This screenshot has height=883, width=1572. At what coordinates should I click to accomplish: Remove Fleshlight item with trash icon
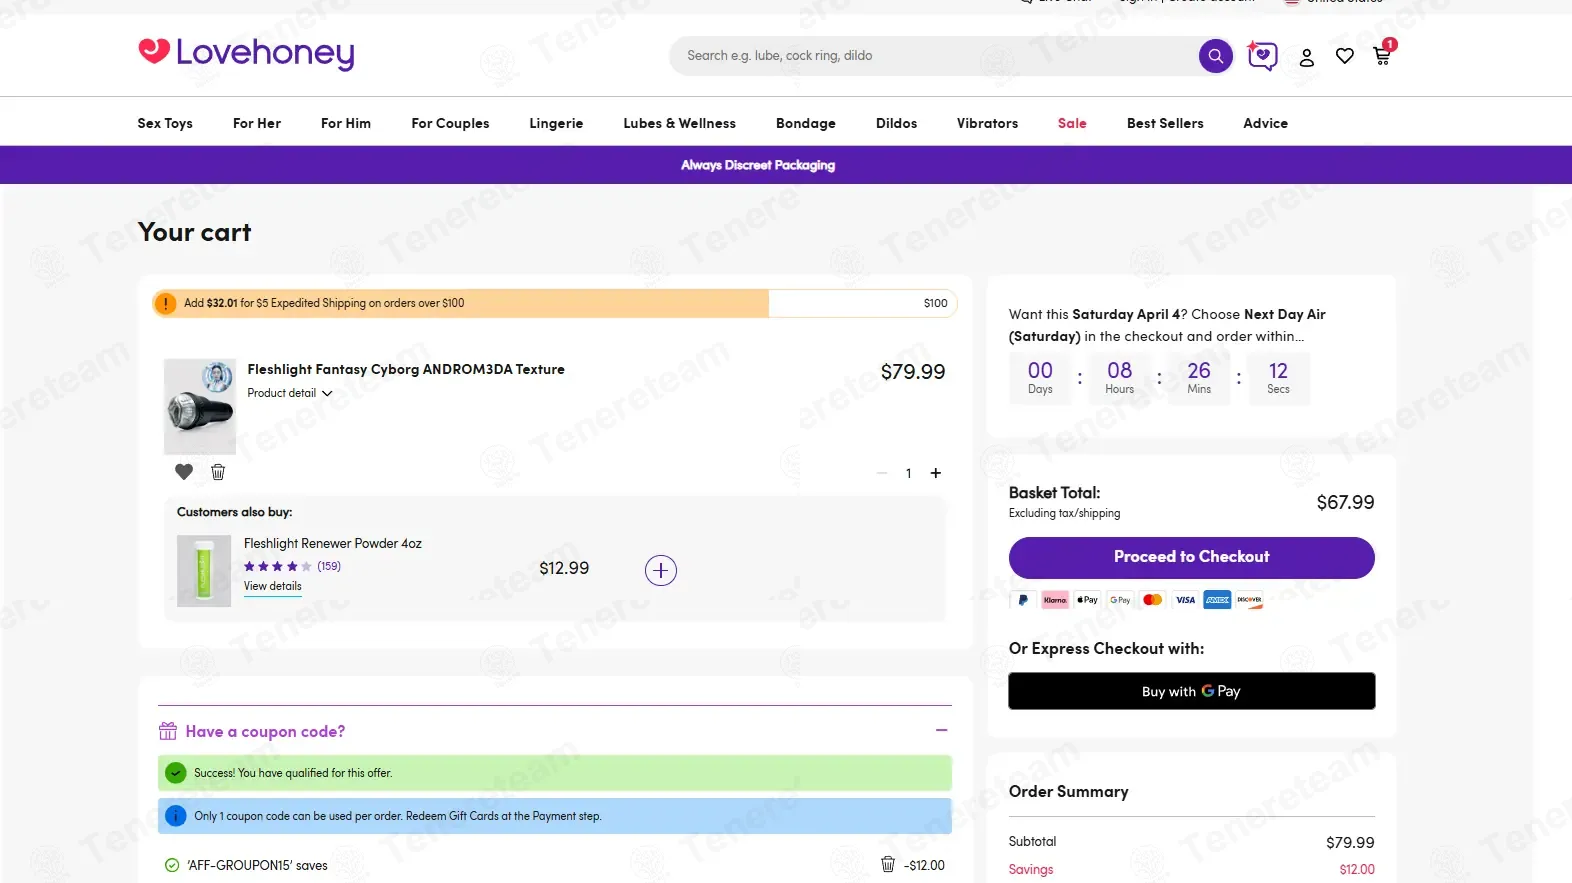point(218,471)
